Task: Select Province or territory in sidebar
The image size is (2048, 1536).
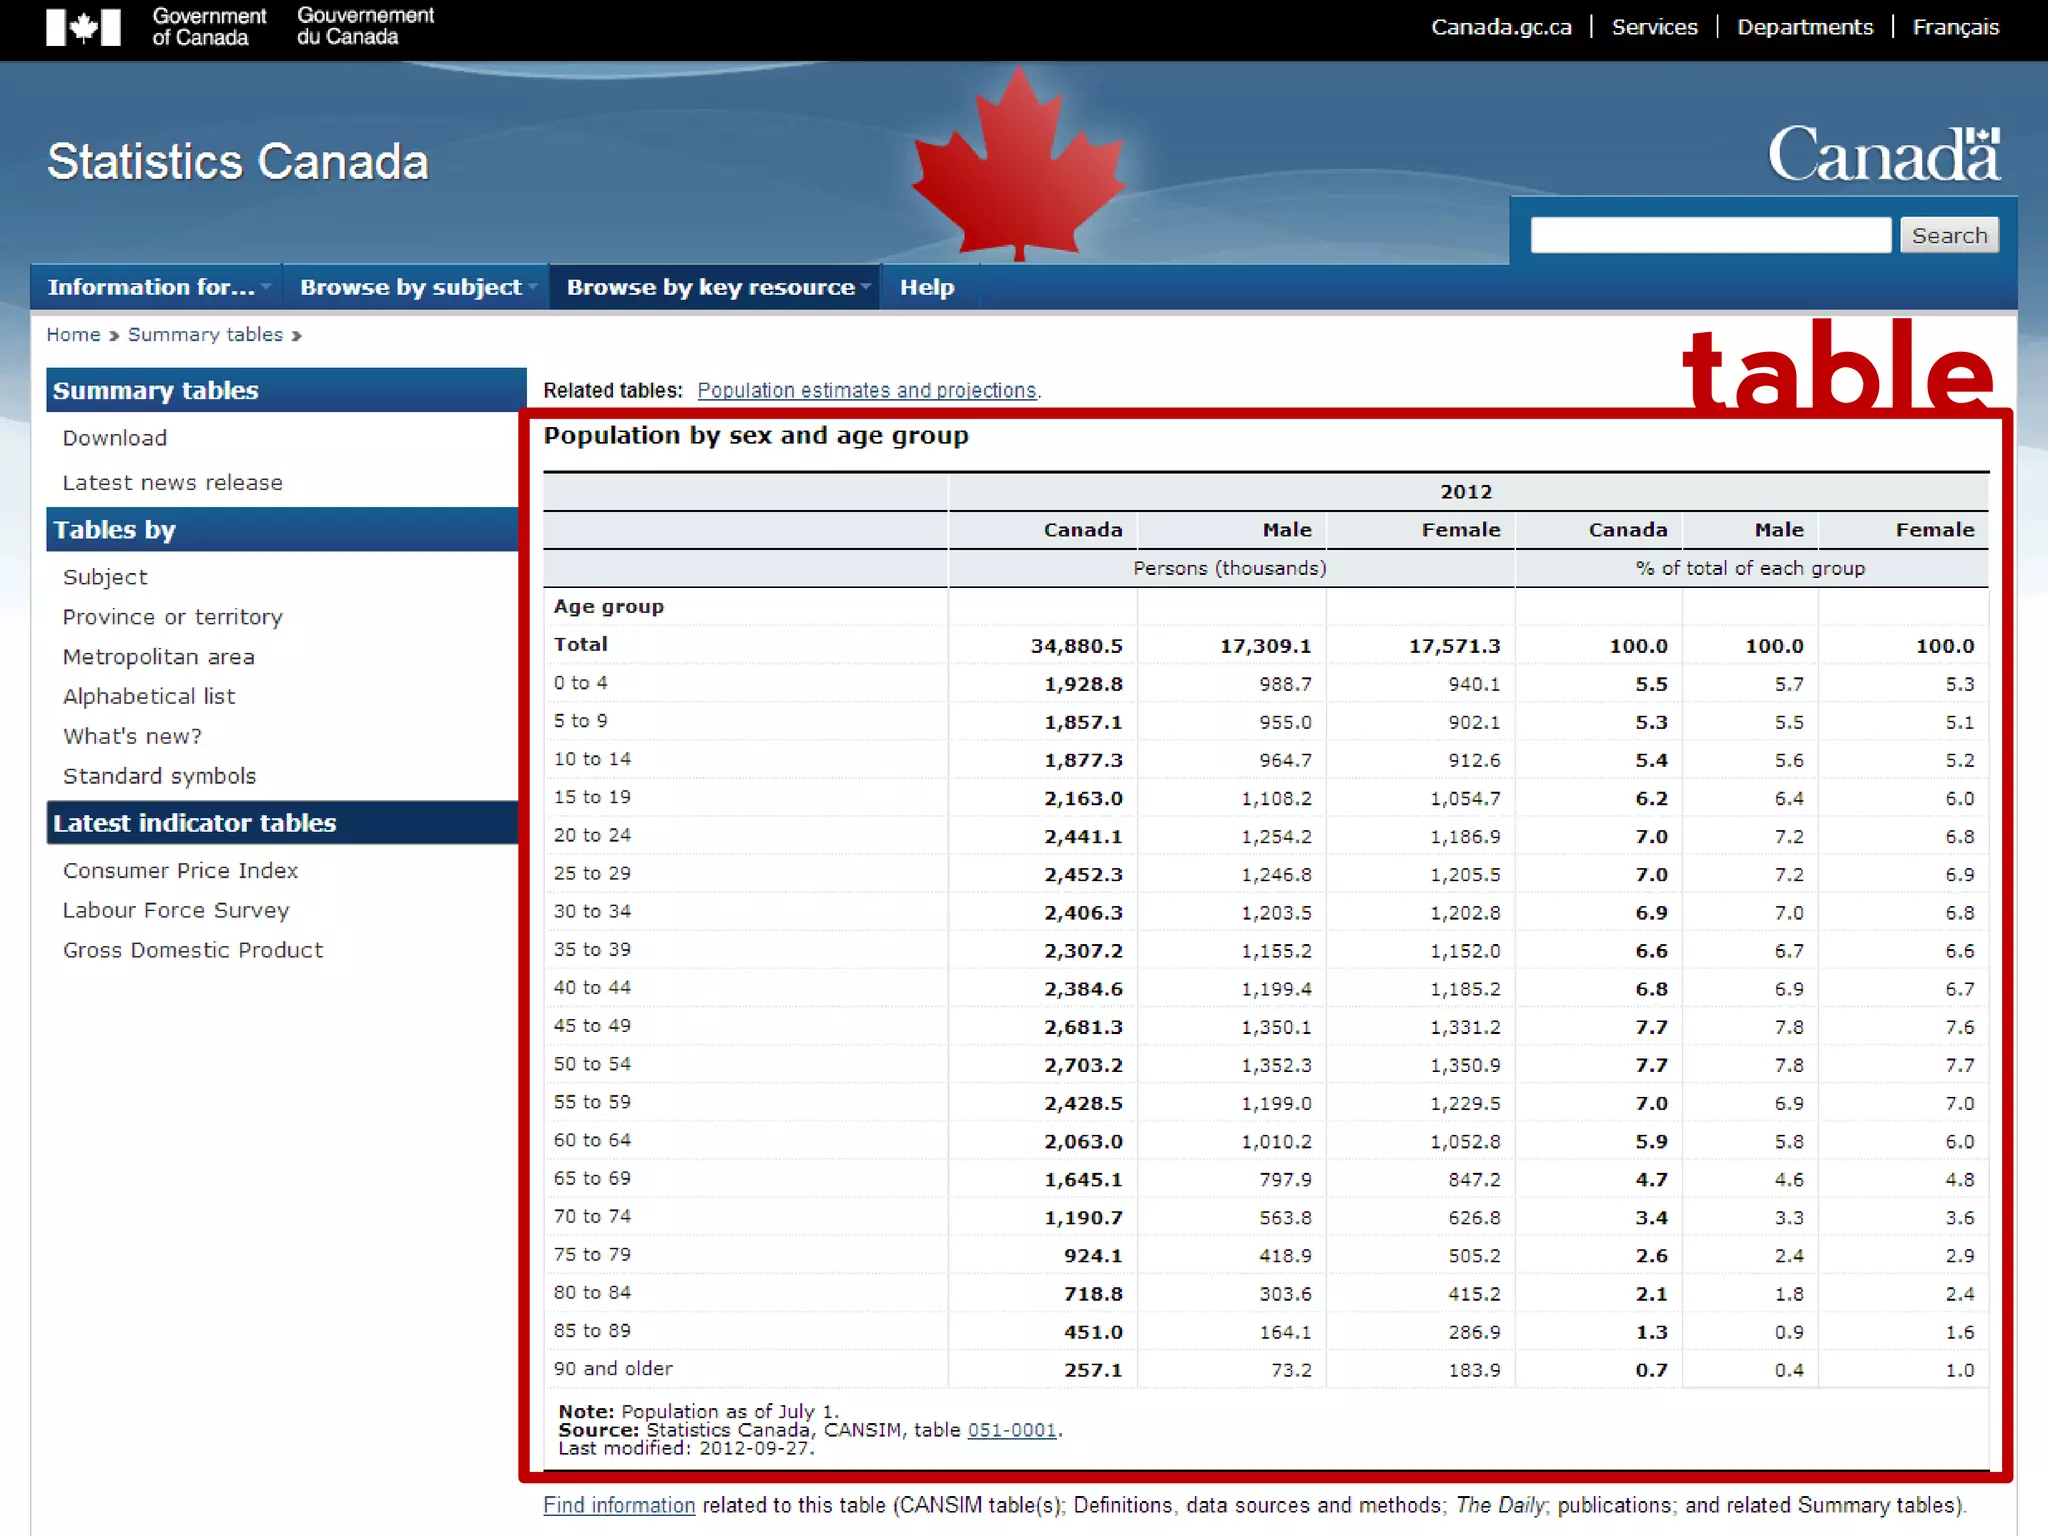Action: 172,617
